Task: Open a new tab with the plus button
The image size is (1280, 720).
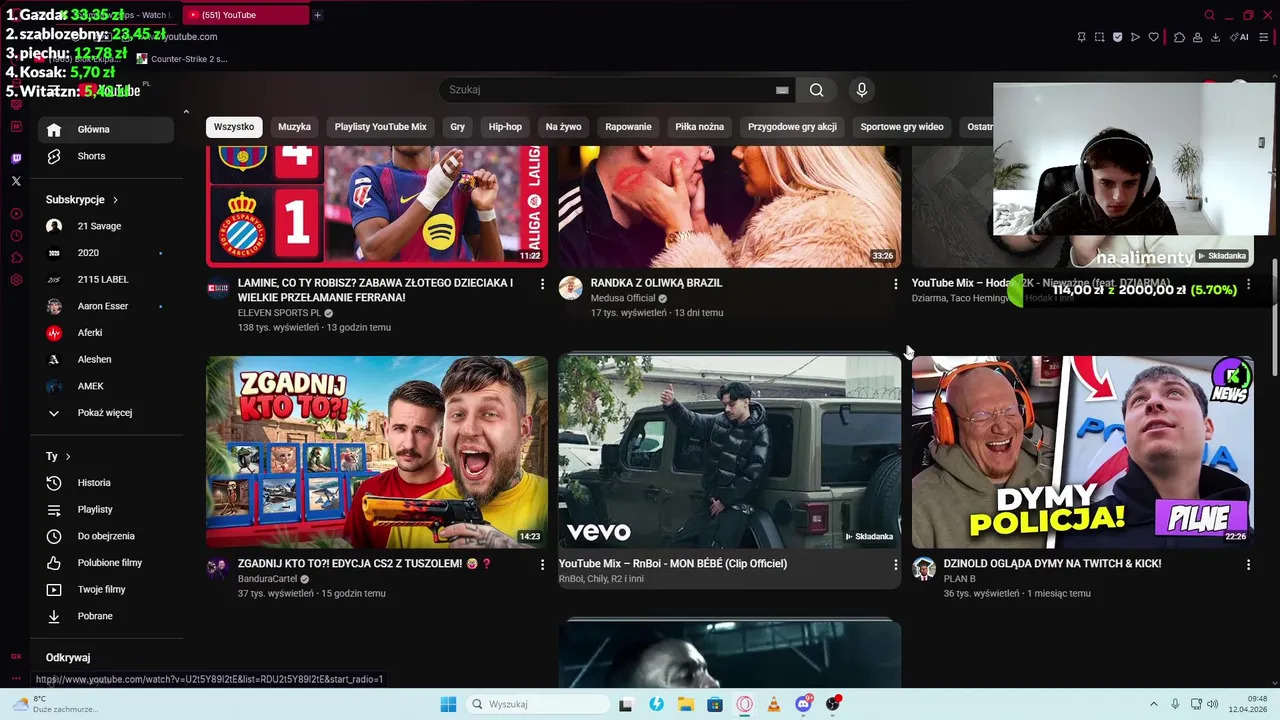Action: point(317,15)
